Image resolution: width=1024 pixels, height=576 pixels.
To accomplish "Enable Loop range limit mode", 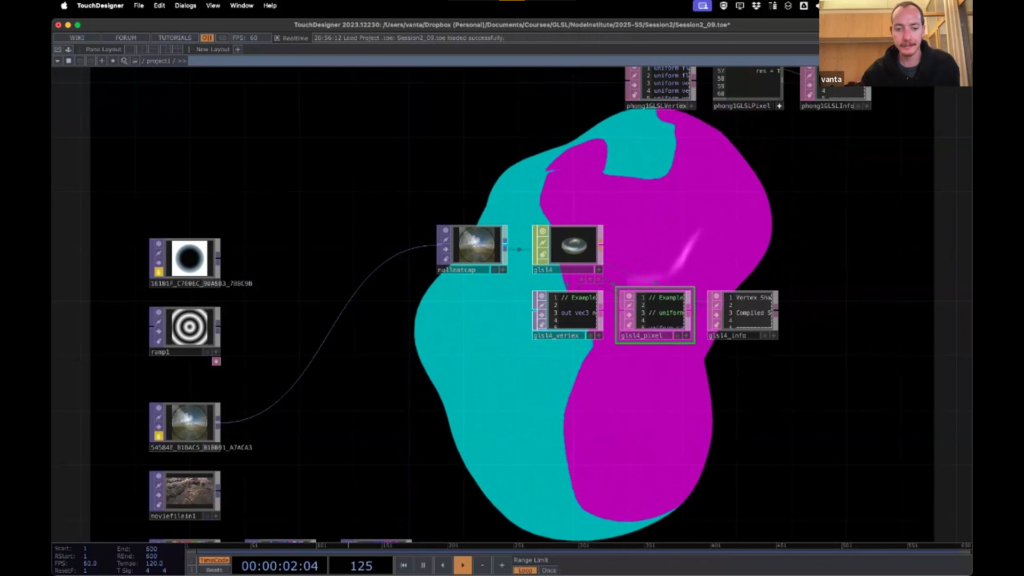I will (x=525, y=570).
